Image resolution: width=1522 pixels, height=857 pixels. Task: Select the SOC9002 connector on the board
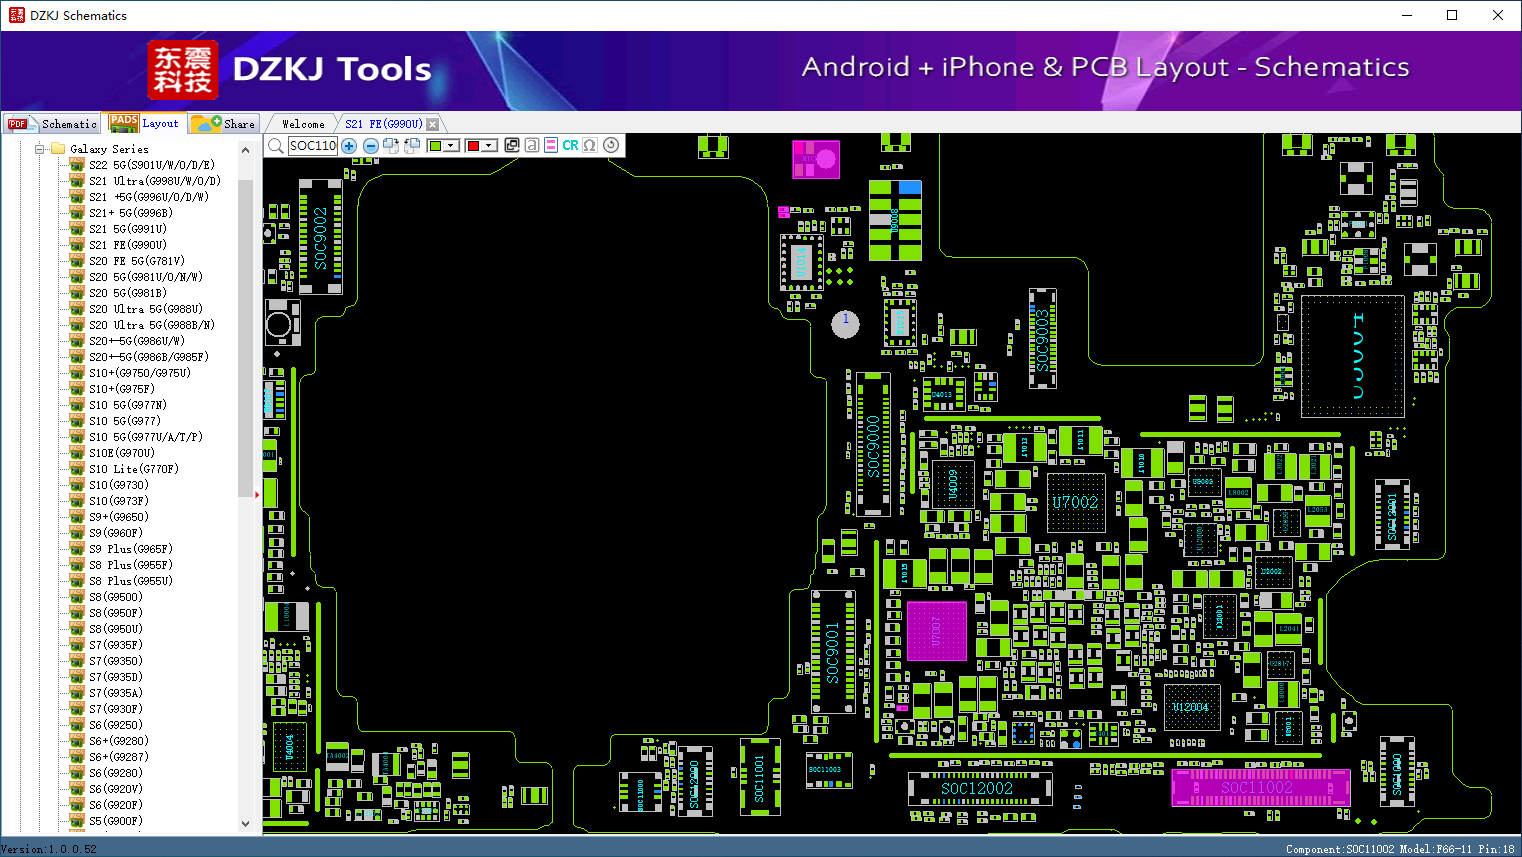(x=320, y=237)
